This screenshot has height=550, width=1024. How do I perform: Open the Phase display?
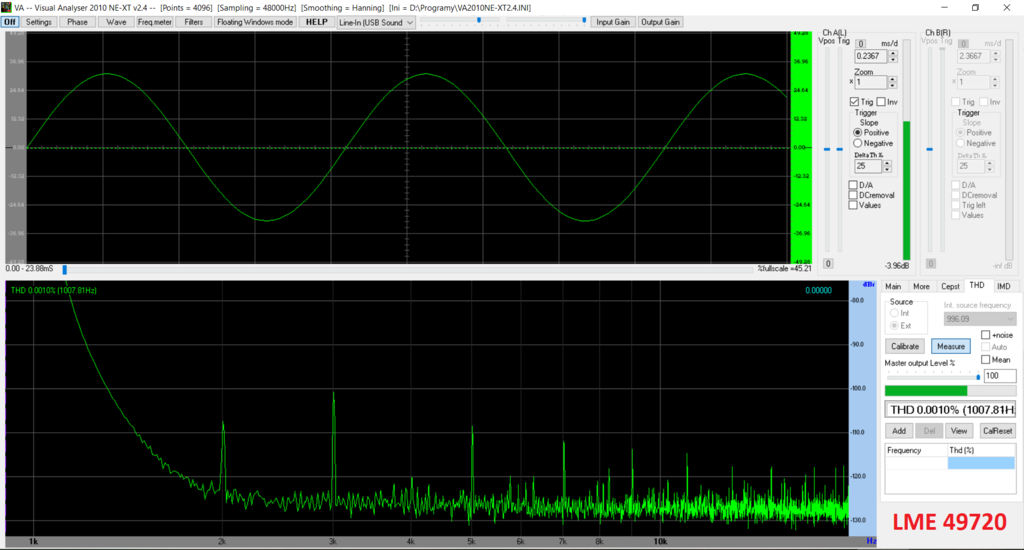78,22
